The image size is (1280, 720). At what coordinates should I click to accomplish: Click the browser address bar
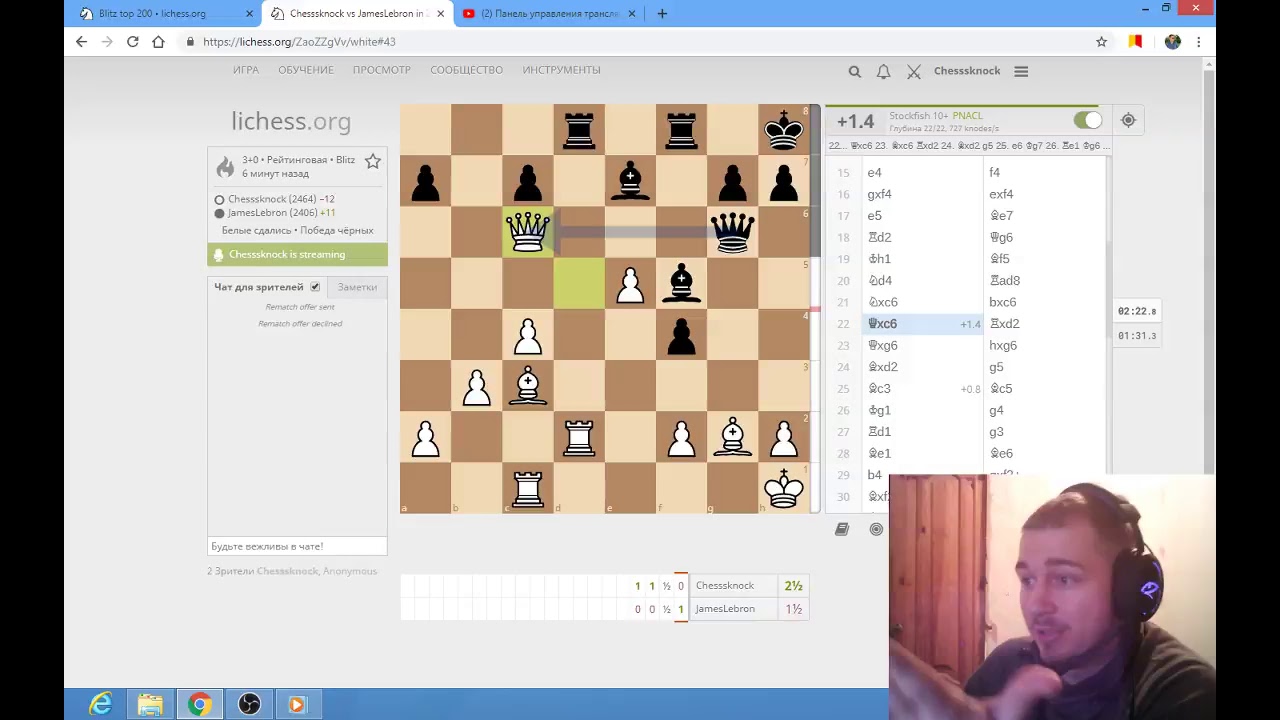pyautogui.click(x=640, y=42)
